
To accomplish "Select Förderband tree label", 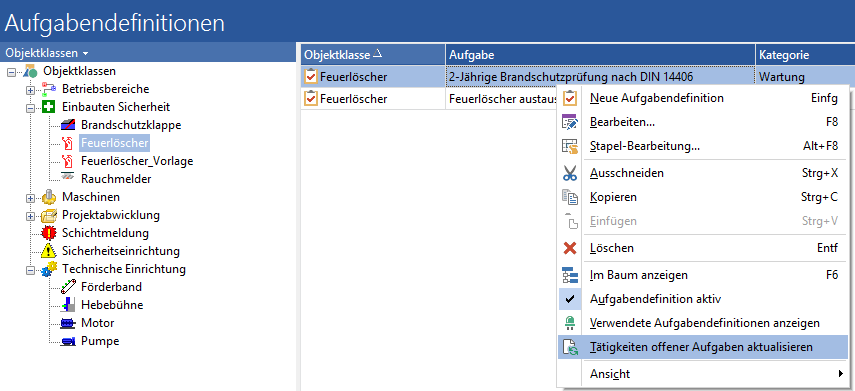I will click(111, 287).
